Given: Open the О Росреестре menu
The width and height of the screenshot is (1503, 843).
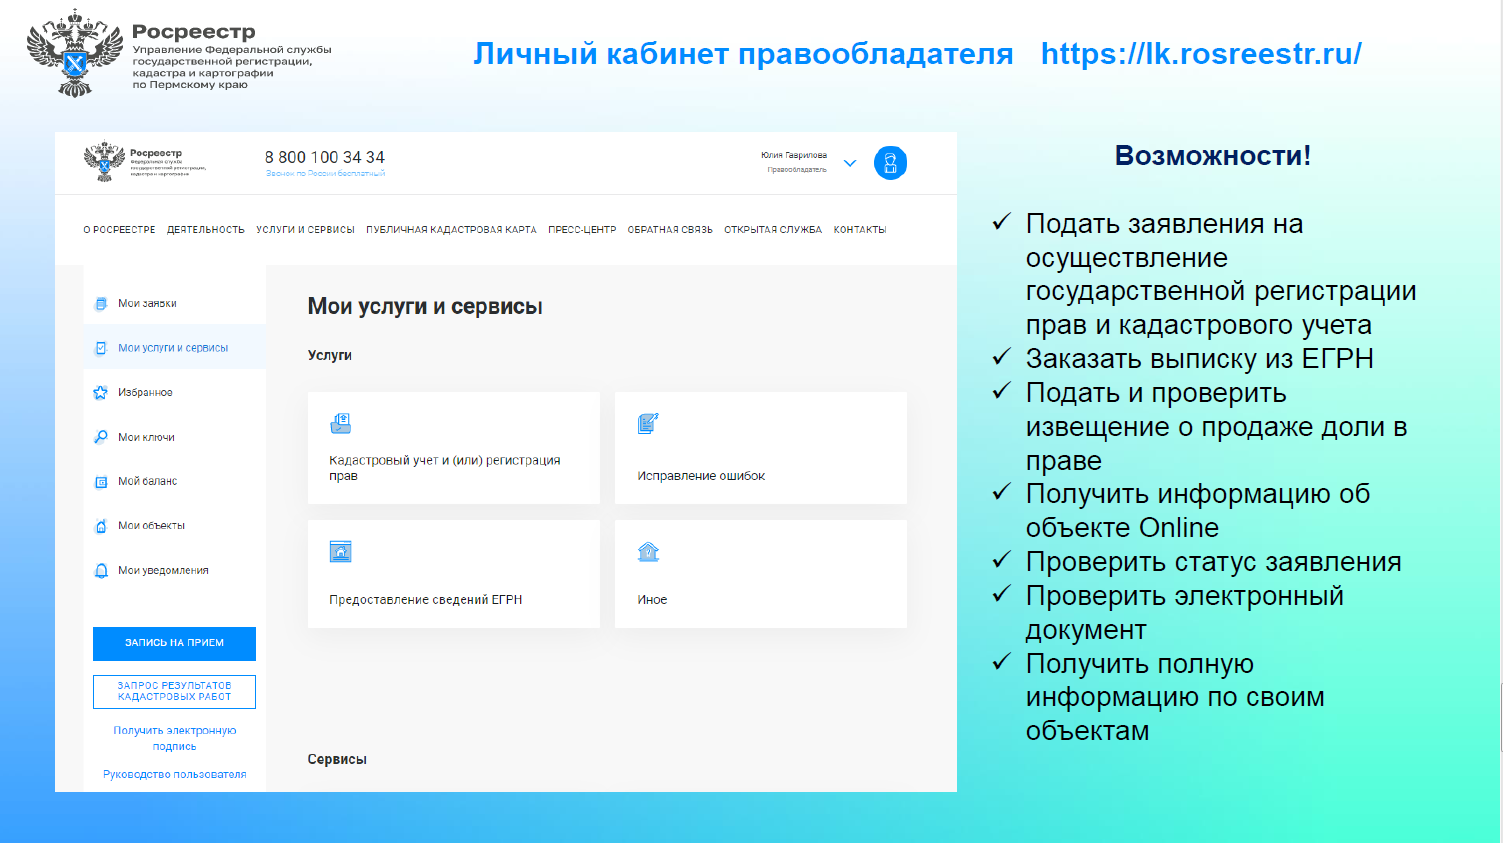Looking at the screenshot, I should pos(119,230).
